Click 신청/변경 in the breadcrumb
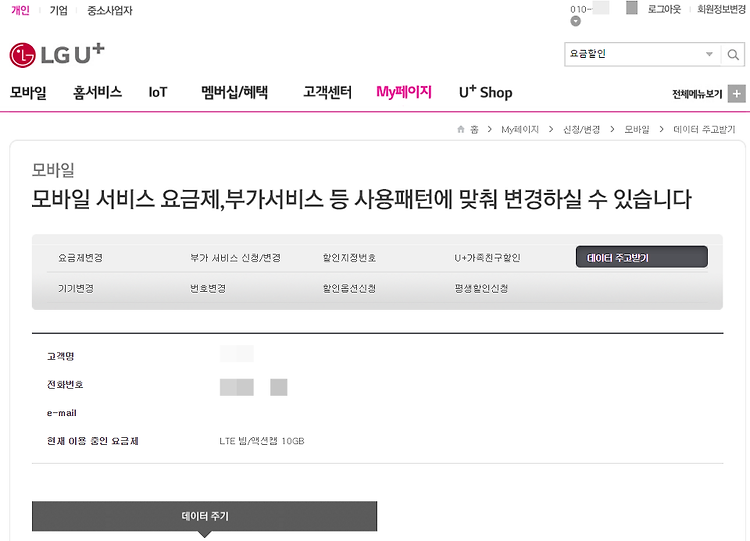This screenshot has width=750, height=541. 581,129
